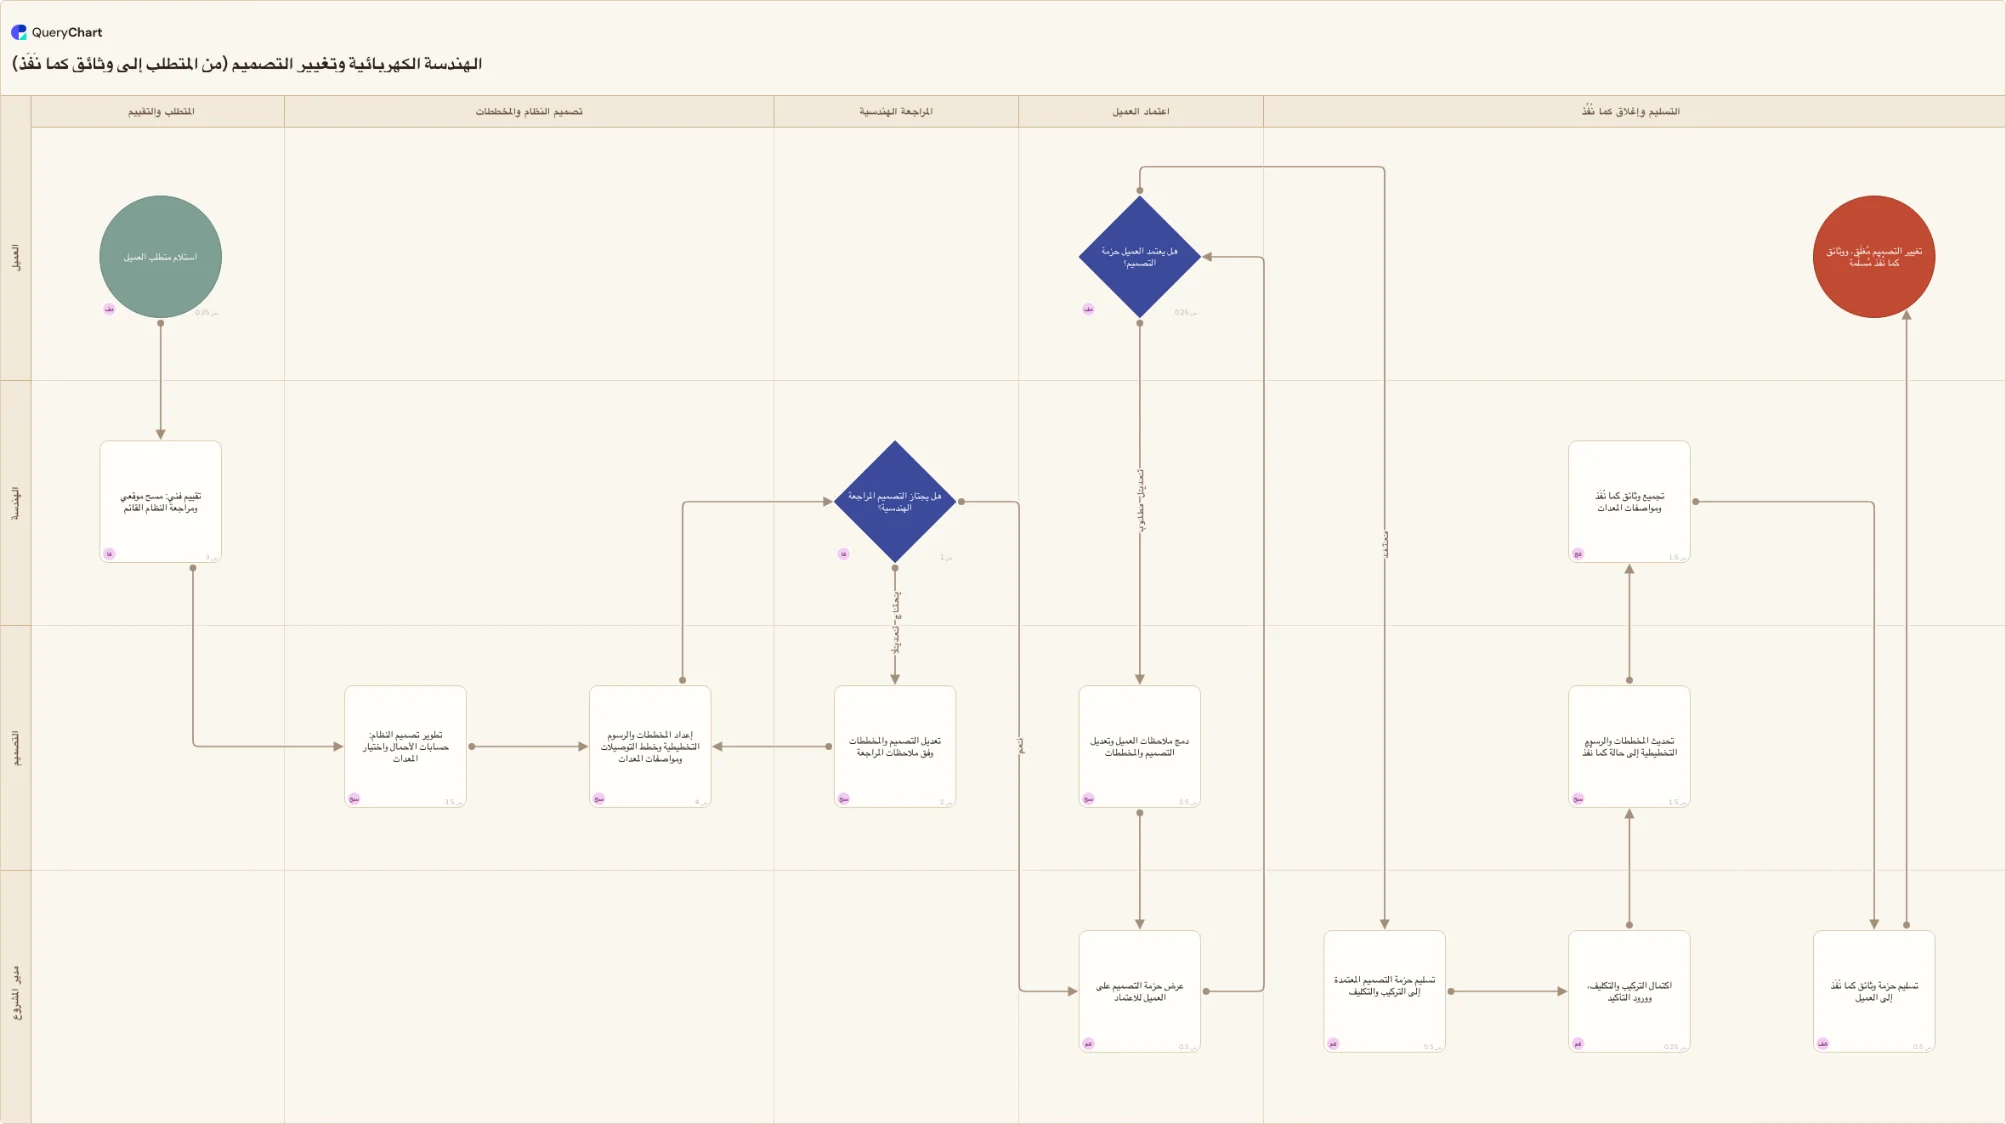The width and height of the screenshot is (2006, 1124).
Task: Click column header 'المتطلب والتقييم'
Action: pyautogui.click(x=161, y=112)
